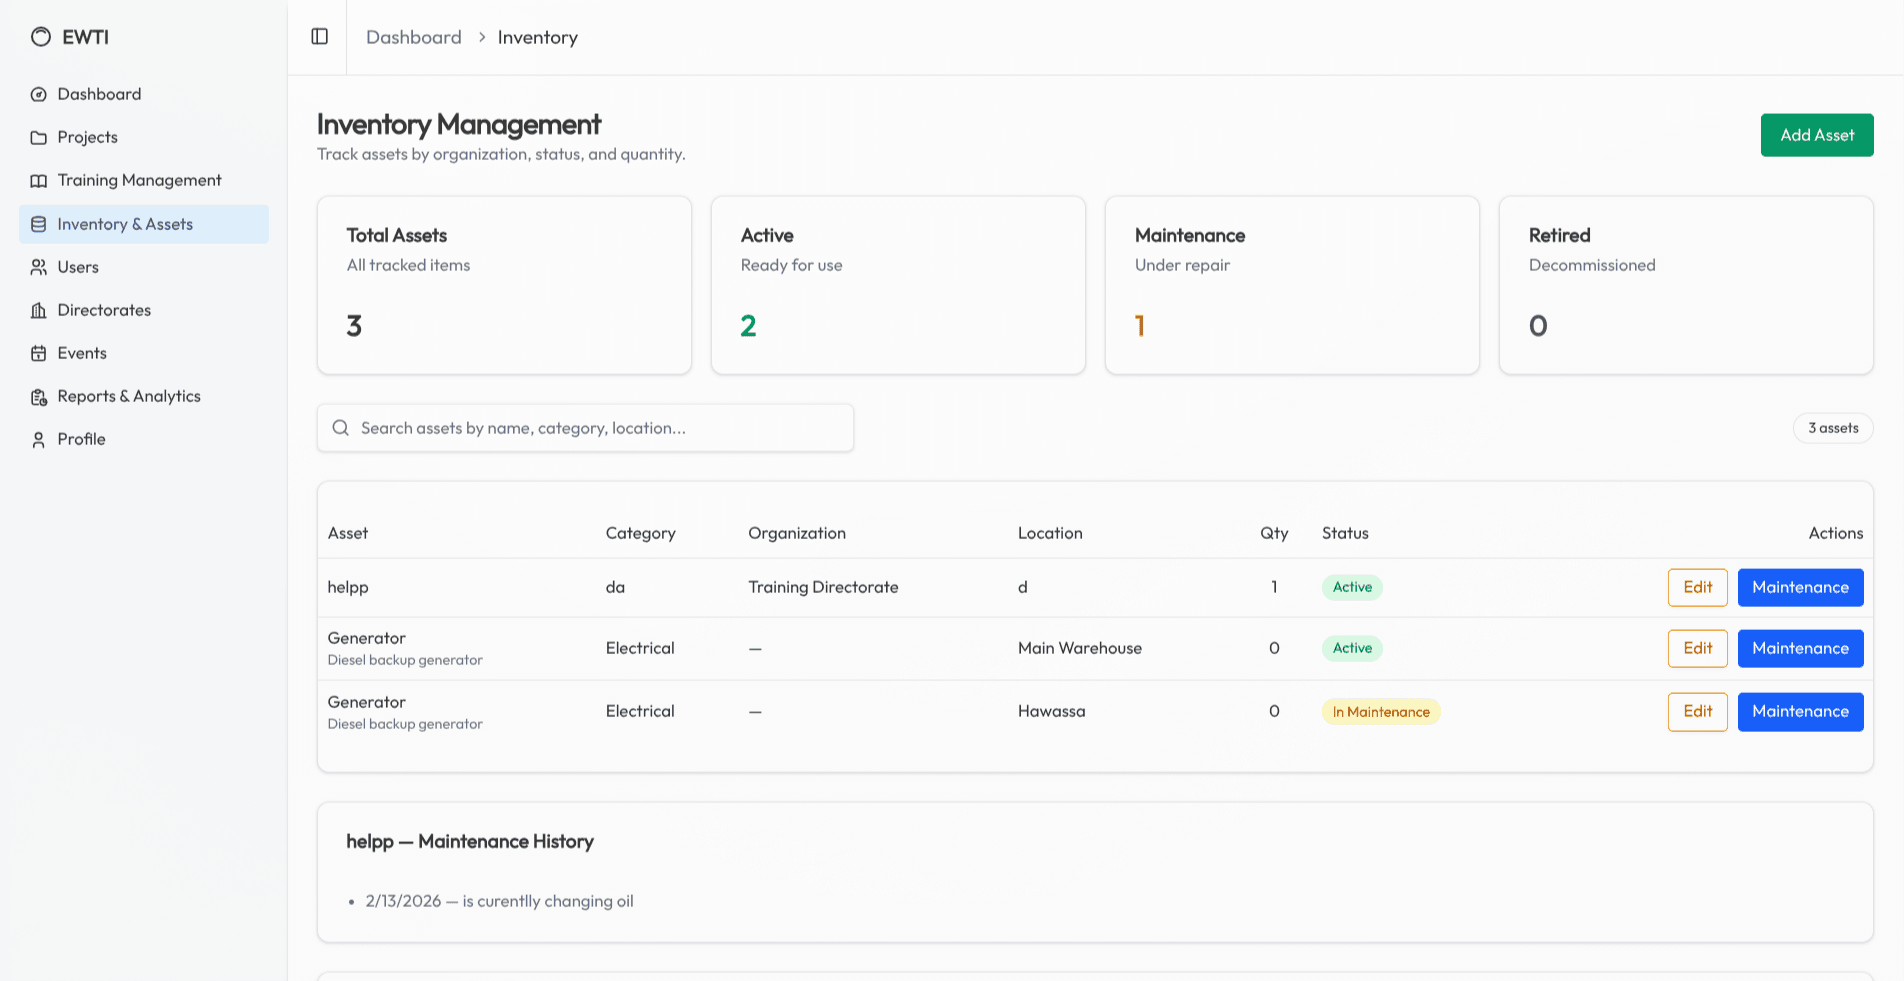Open the Users people icon
1904x981 pixels.
[38, 267]
